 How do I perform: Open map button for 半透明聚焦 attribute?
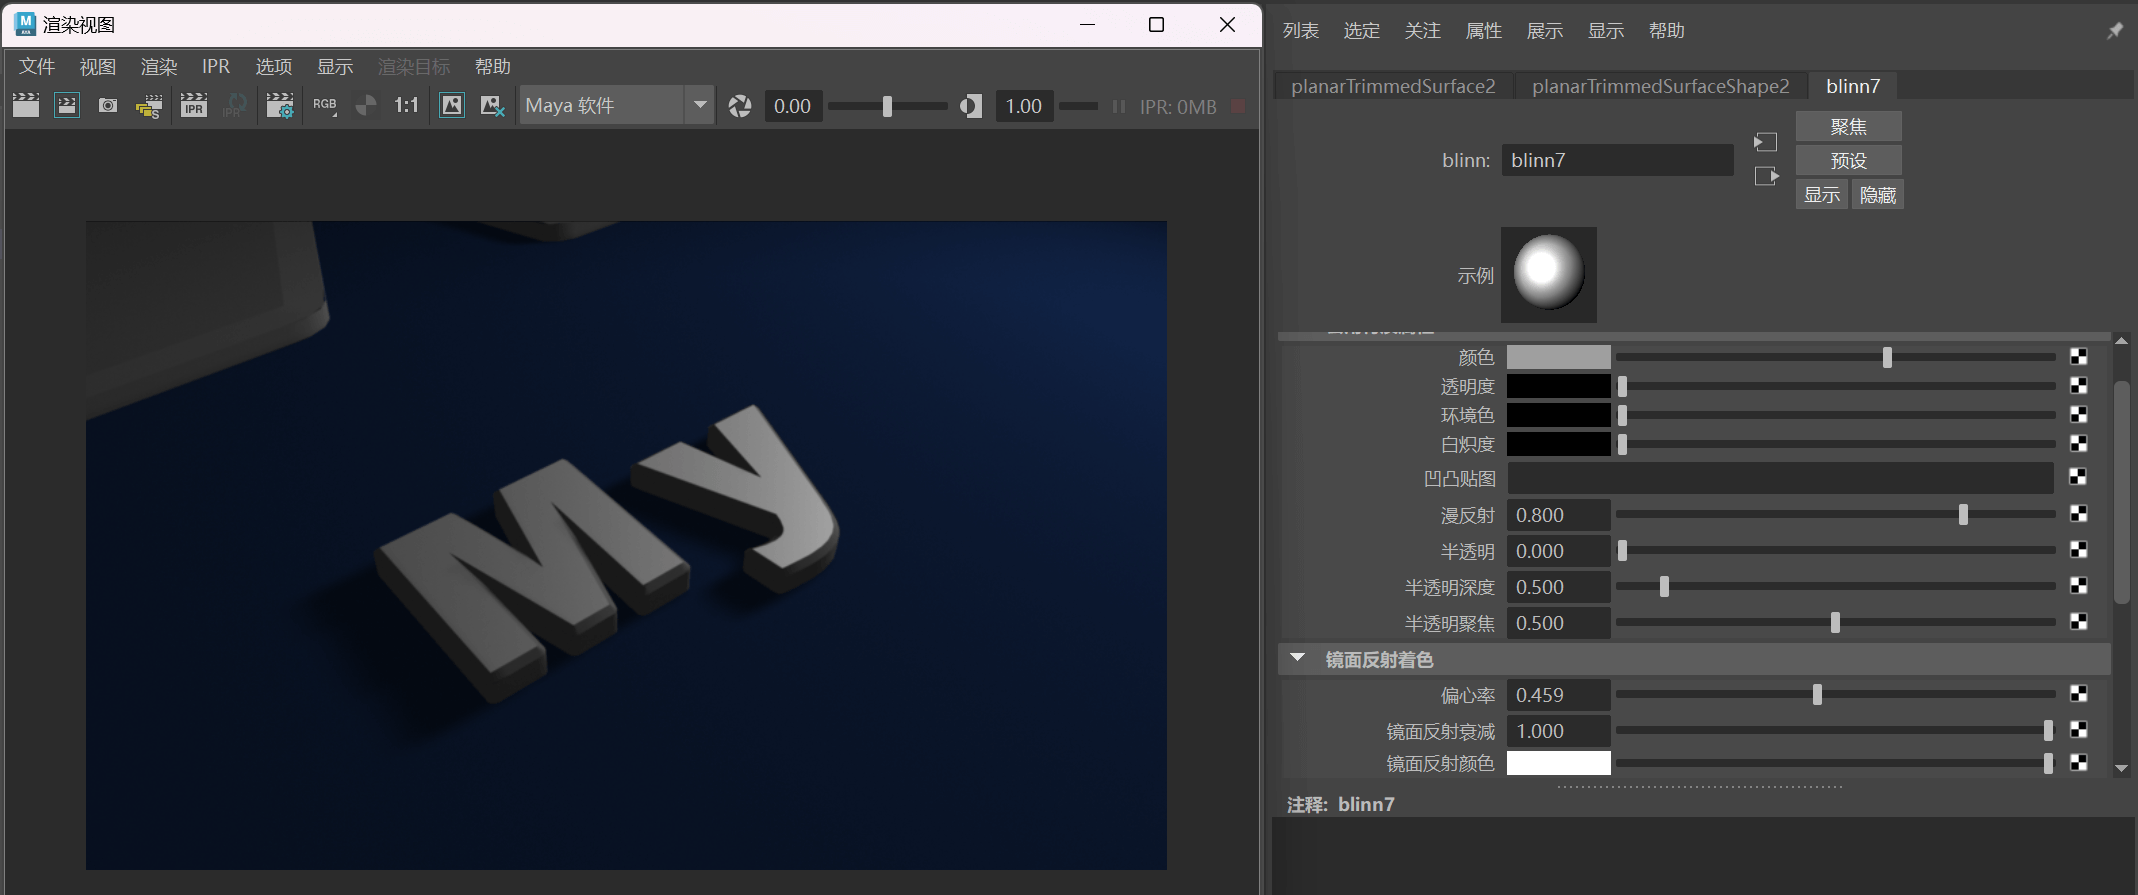[2078, 622]
